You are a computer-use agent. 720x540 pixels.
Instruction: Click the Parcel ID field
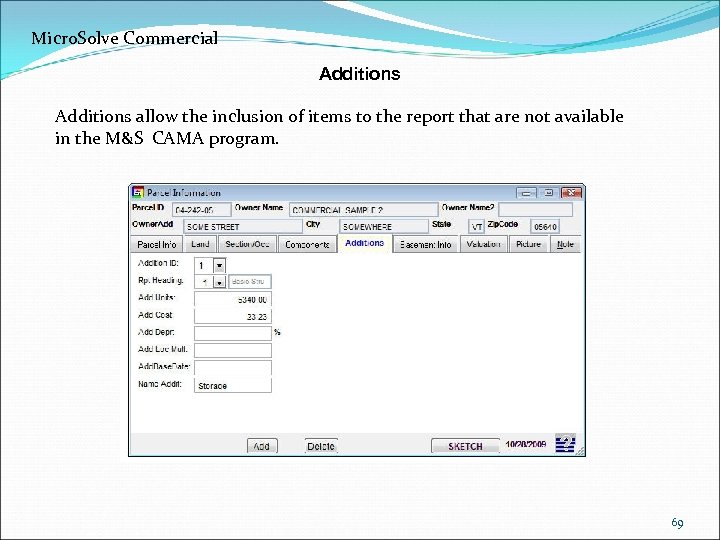pyautogui.click(x=202, y=210)
